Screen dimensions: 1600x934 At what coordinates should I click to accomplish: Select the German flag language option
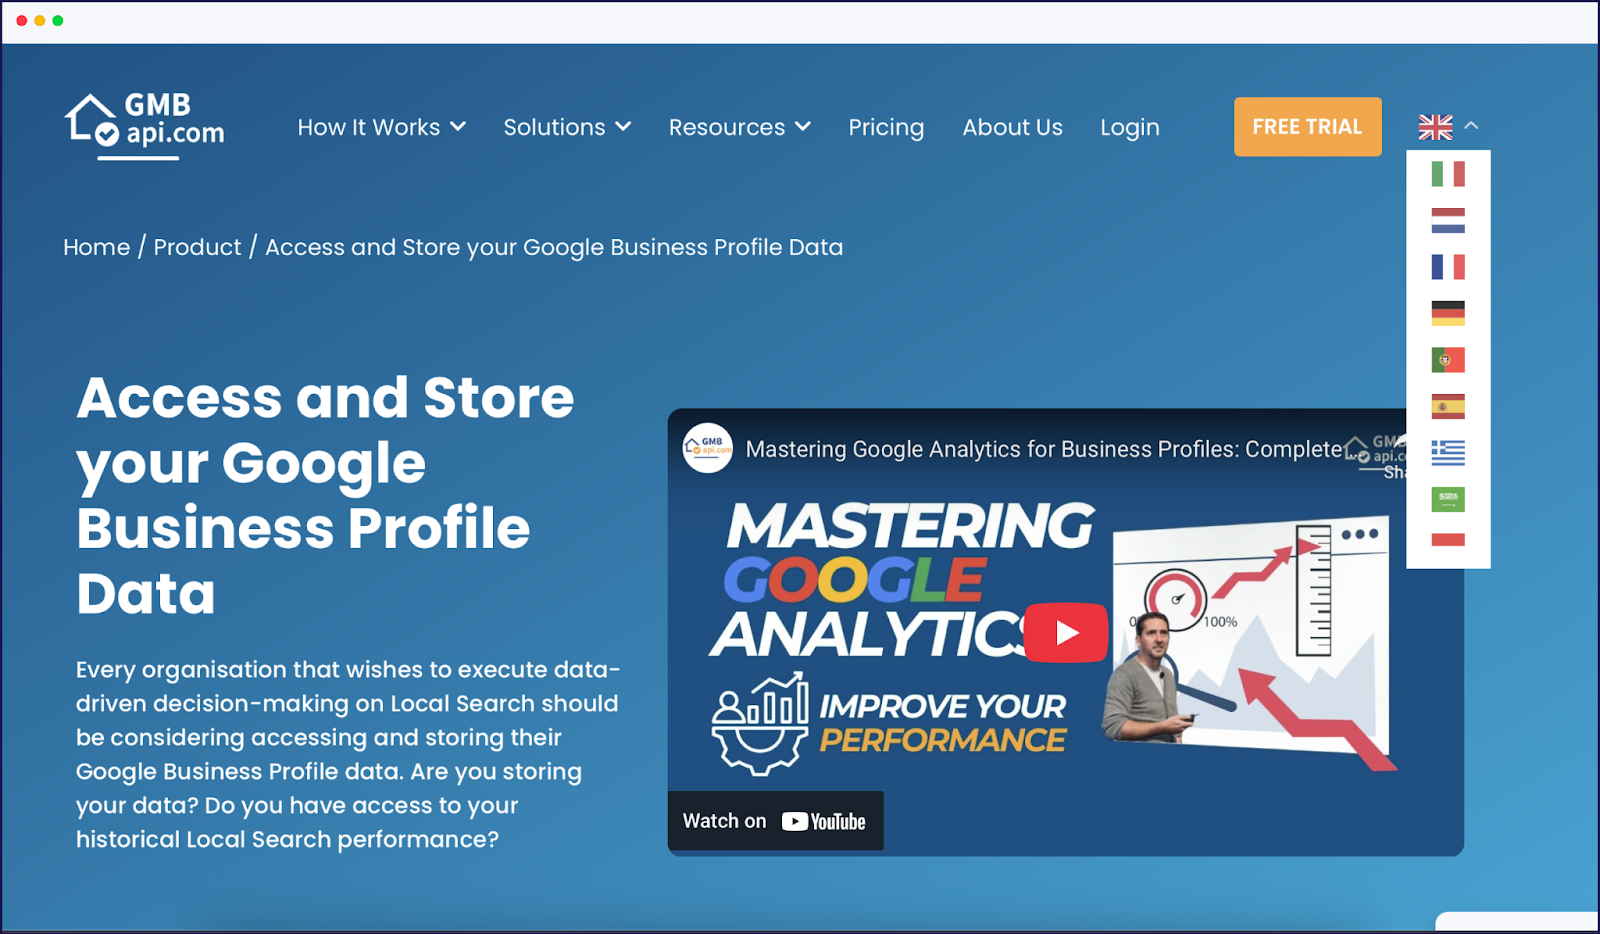pyautogui.click(x=1448, y=313)
